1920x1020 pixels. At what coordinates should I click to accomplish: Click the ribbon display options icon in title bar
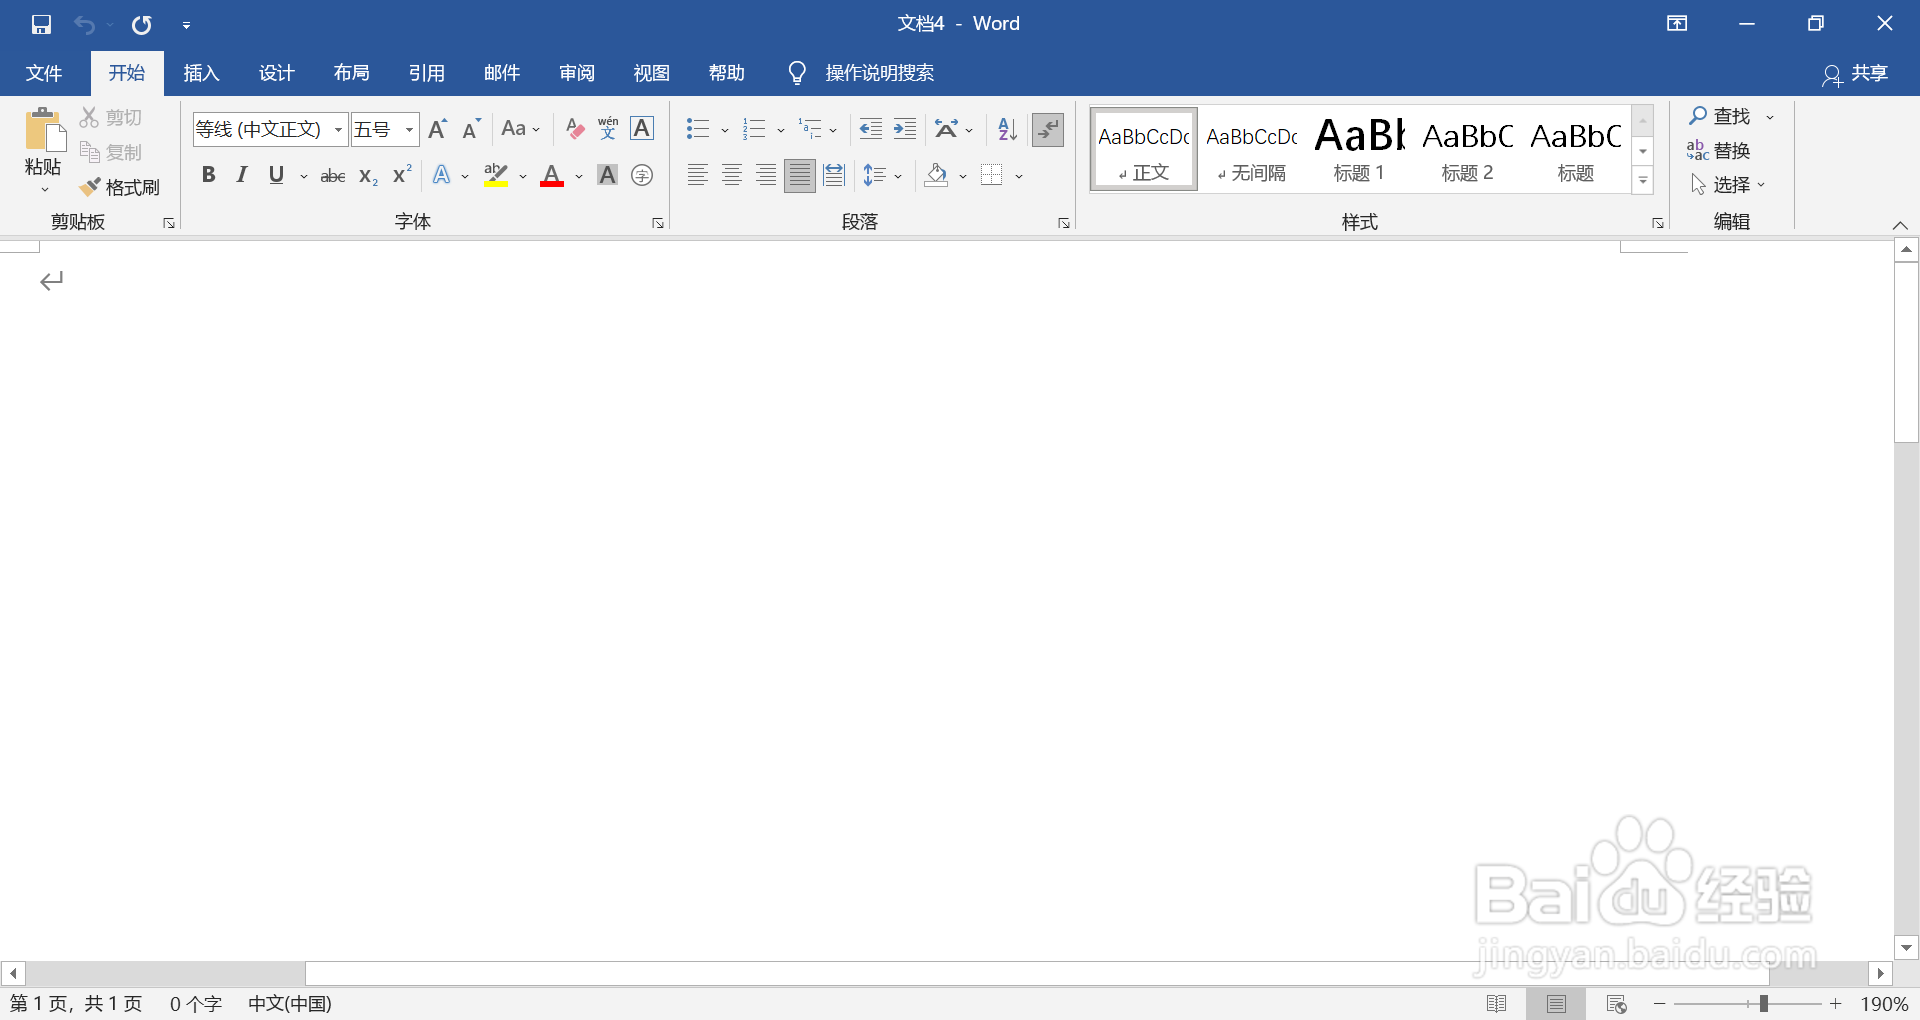pyautogui.click(x=1677, y=24)
